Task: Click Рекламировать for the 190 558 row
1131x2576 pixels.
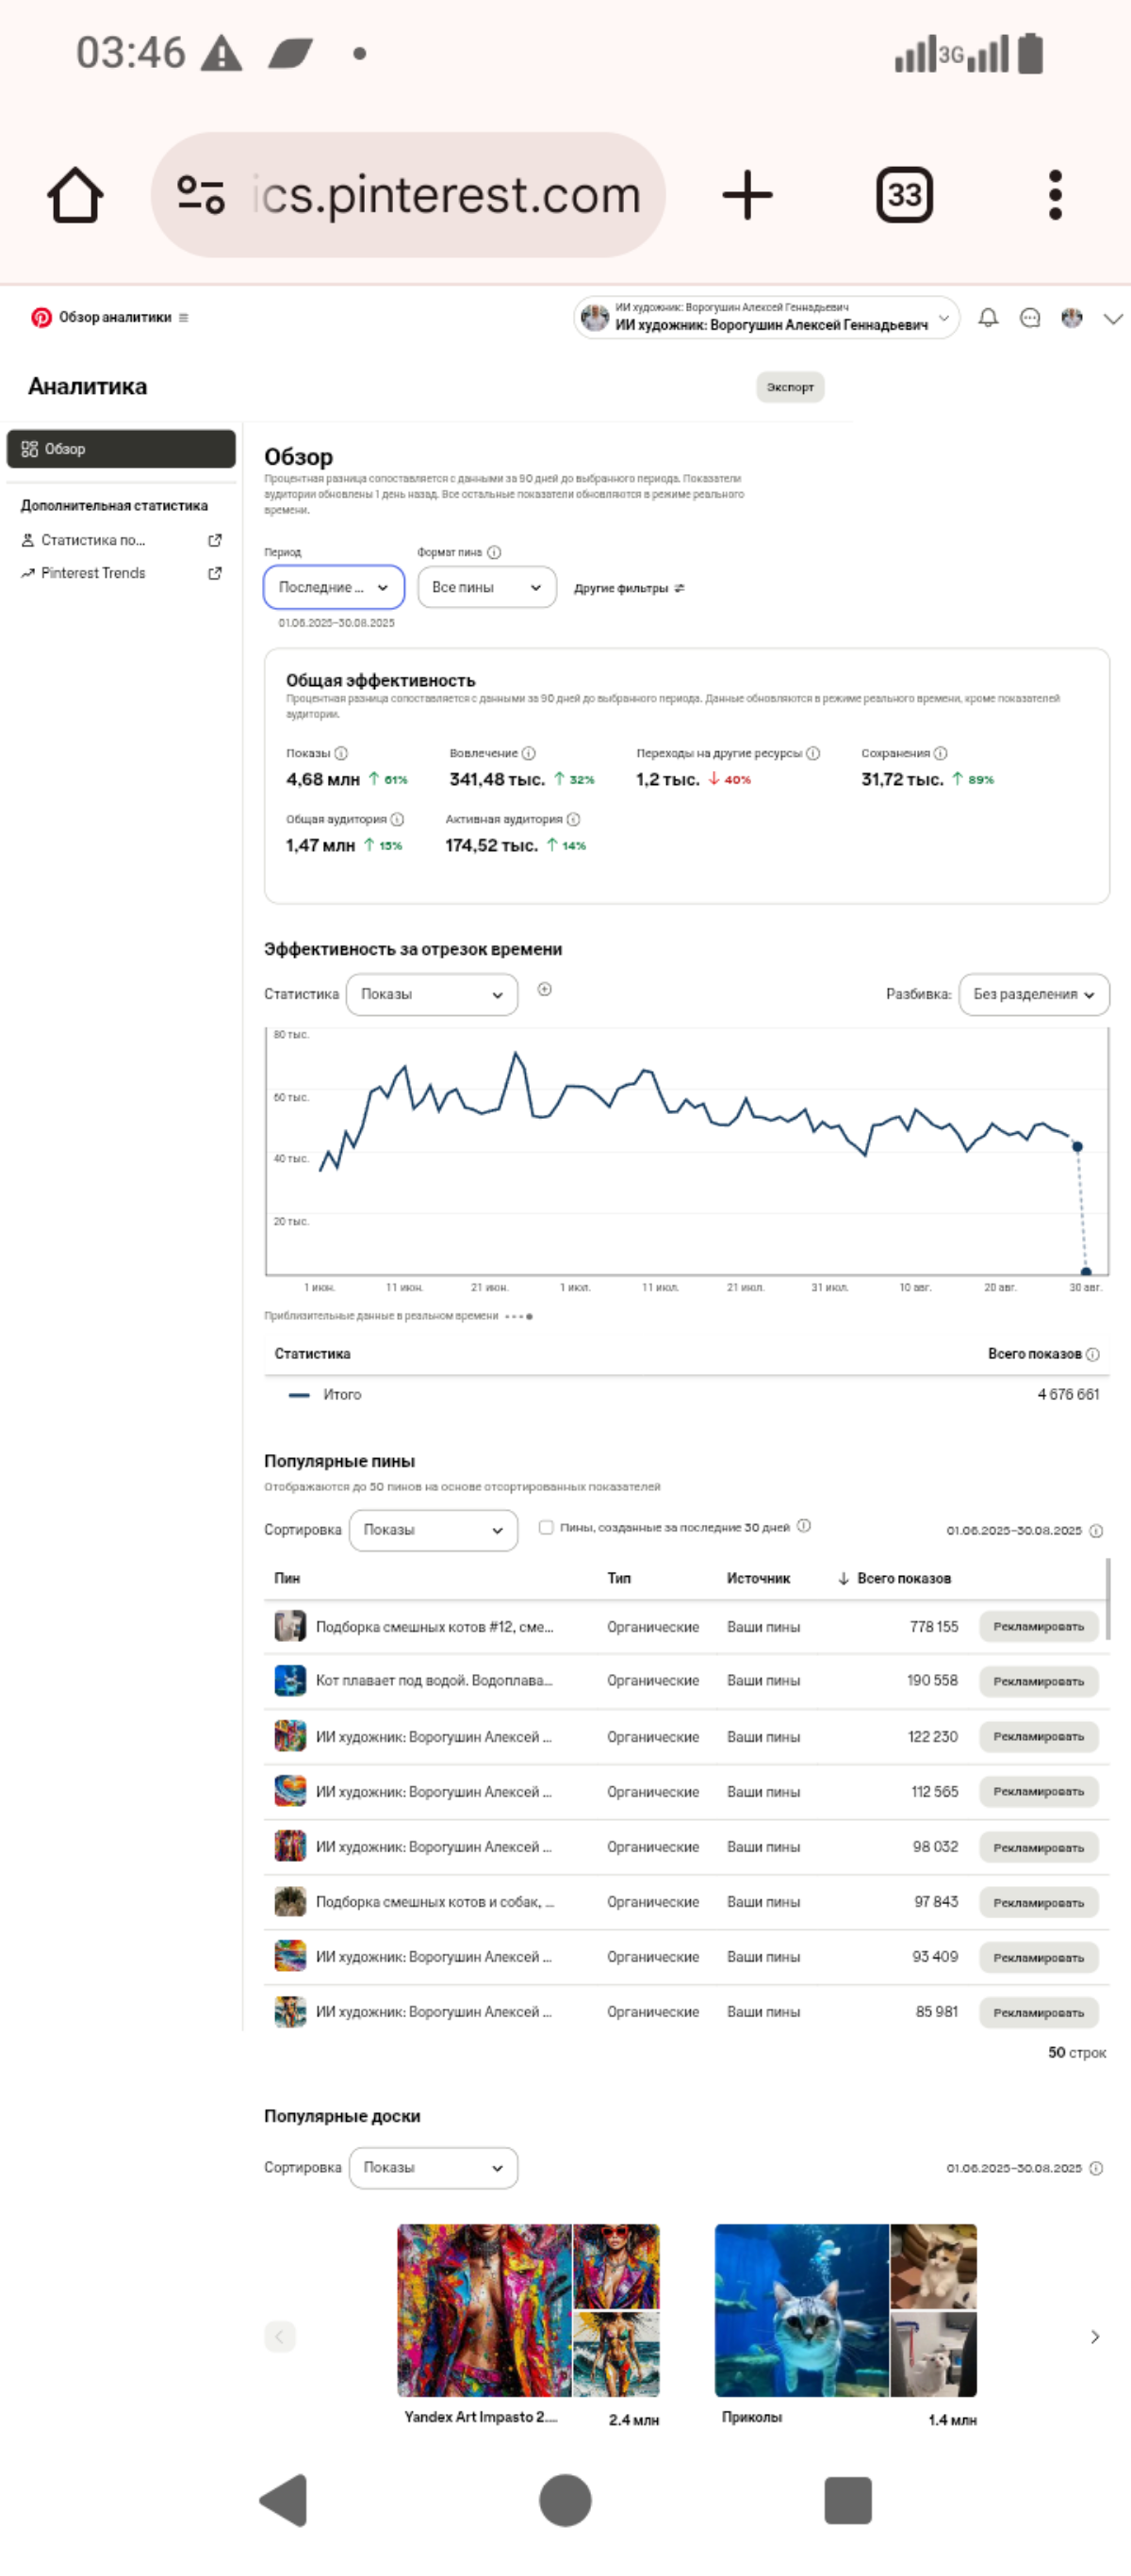Action: (x=1038, y=1681)
